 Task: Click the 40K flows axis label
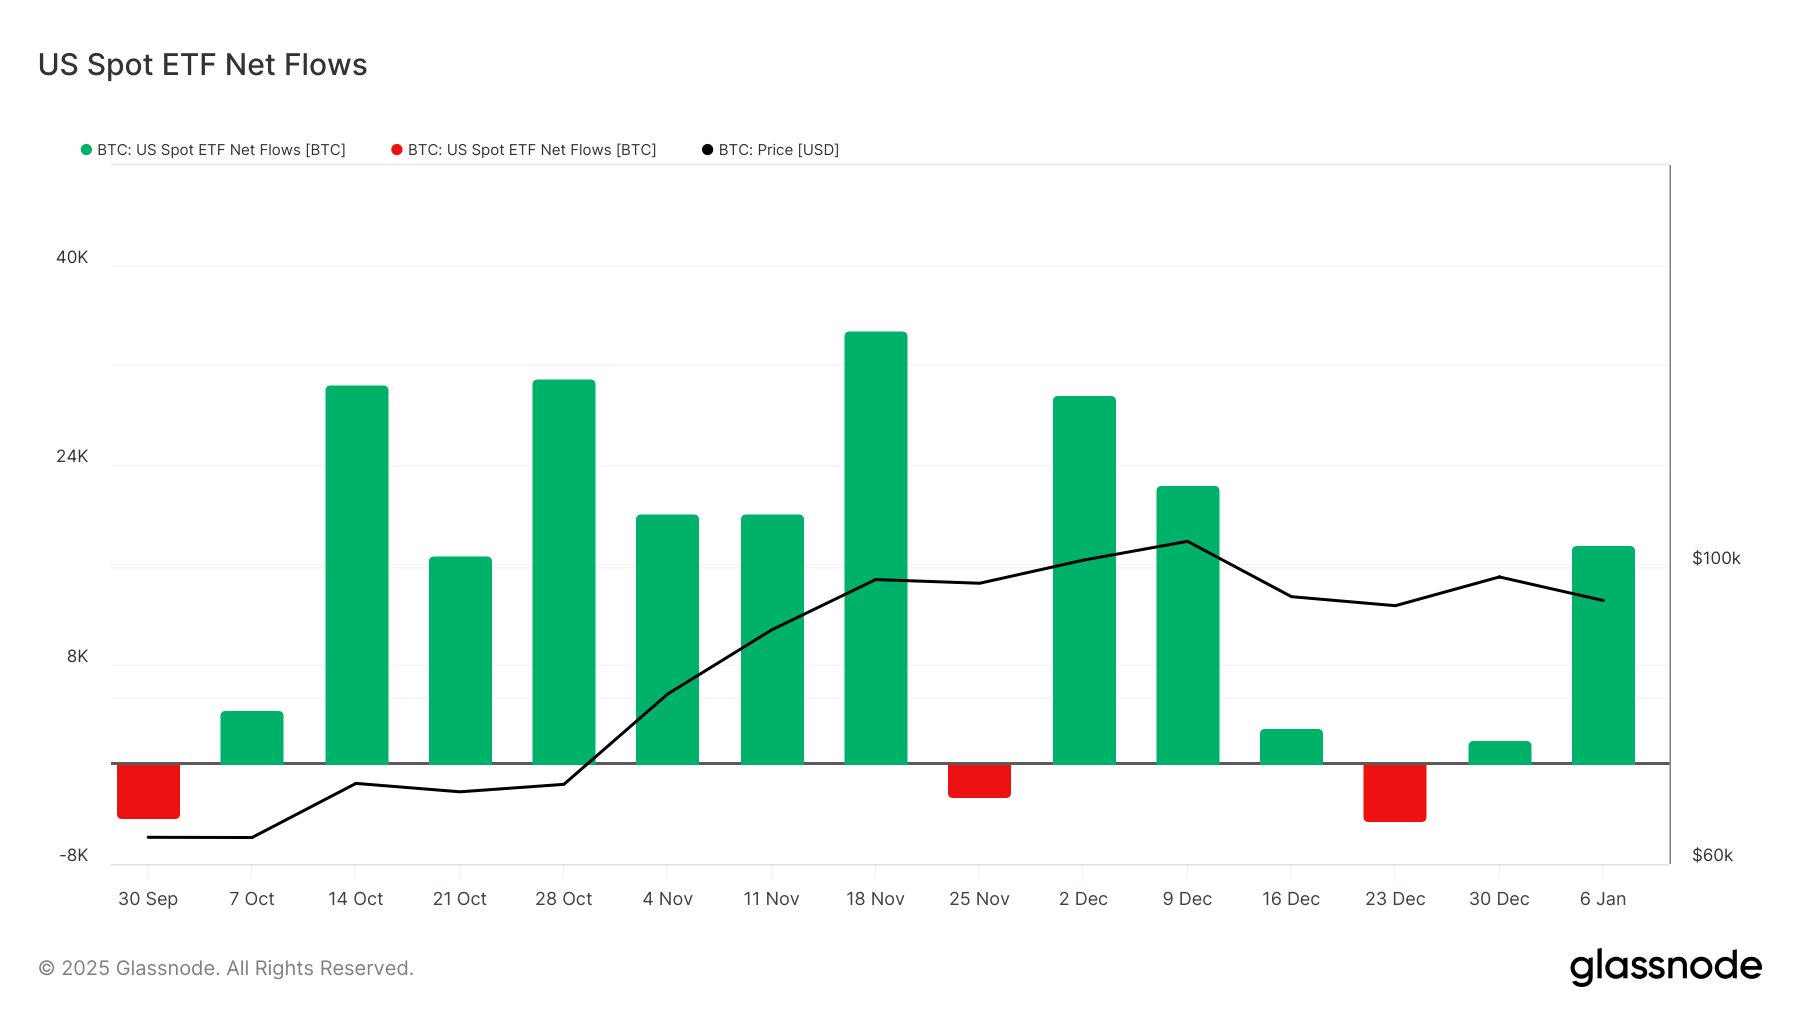click(x=72, y=257)
